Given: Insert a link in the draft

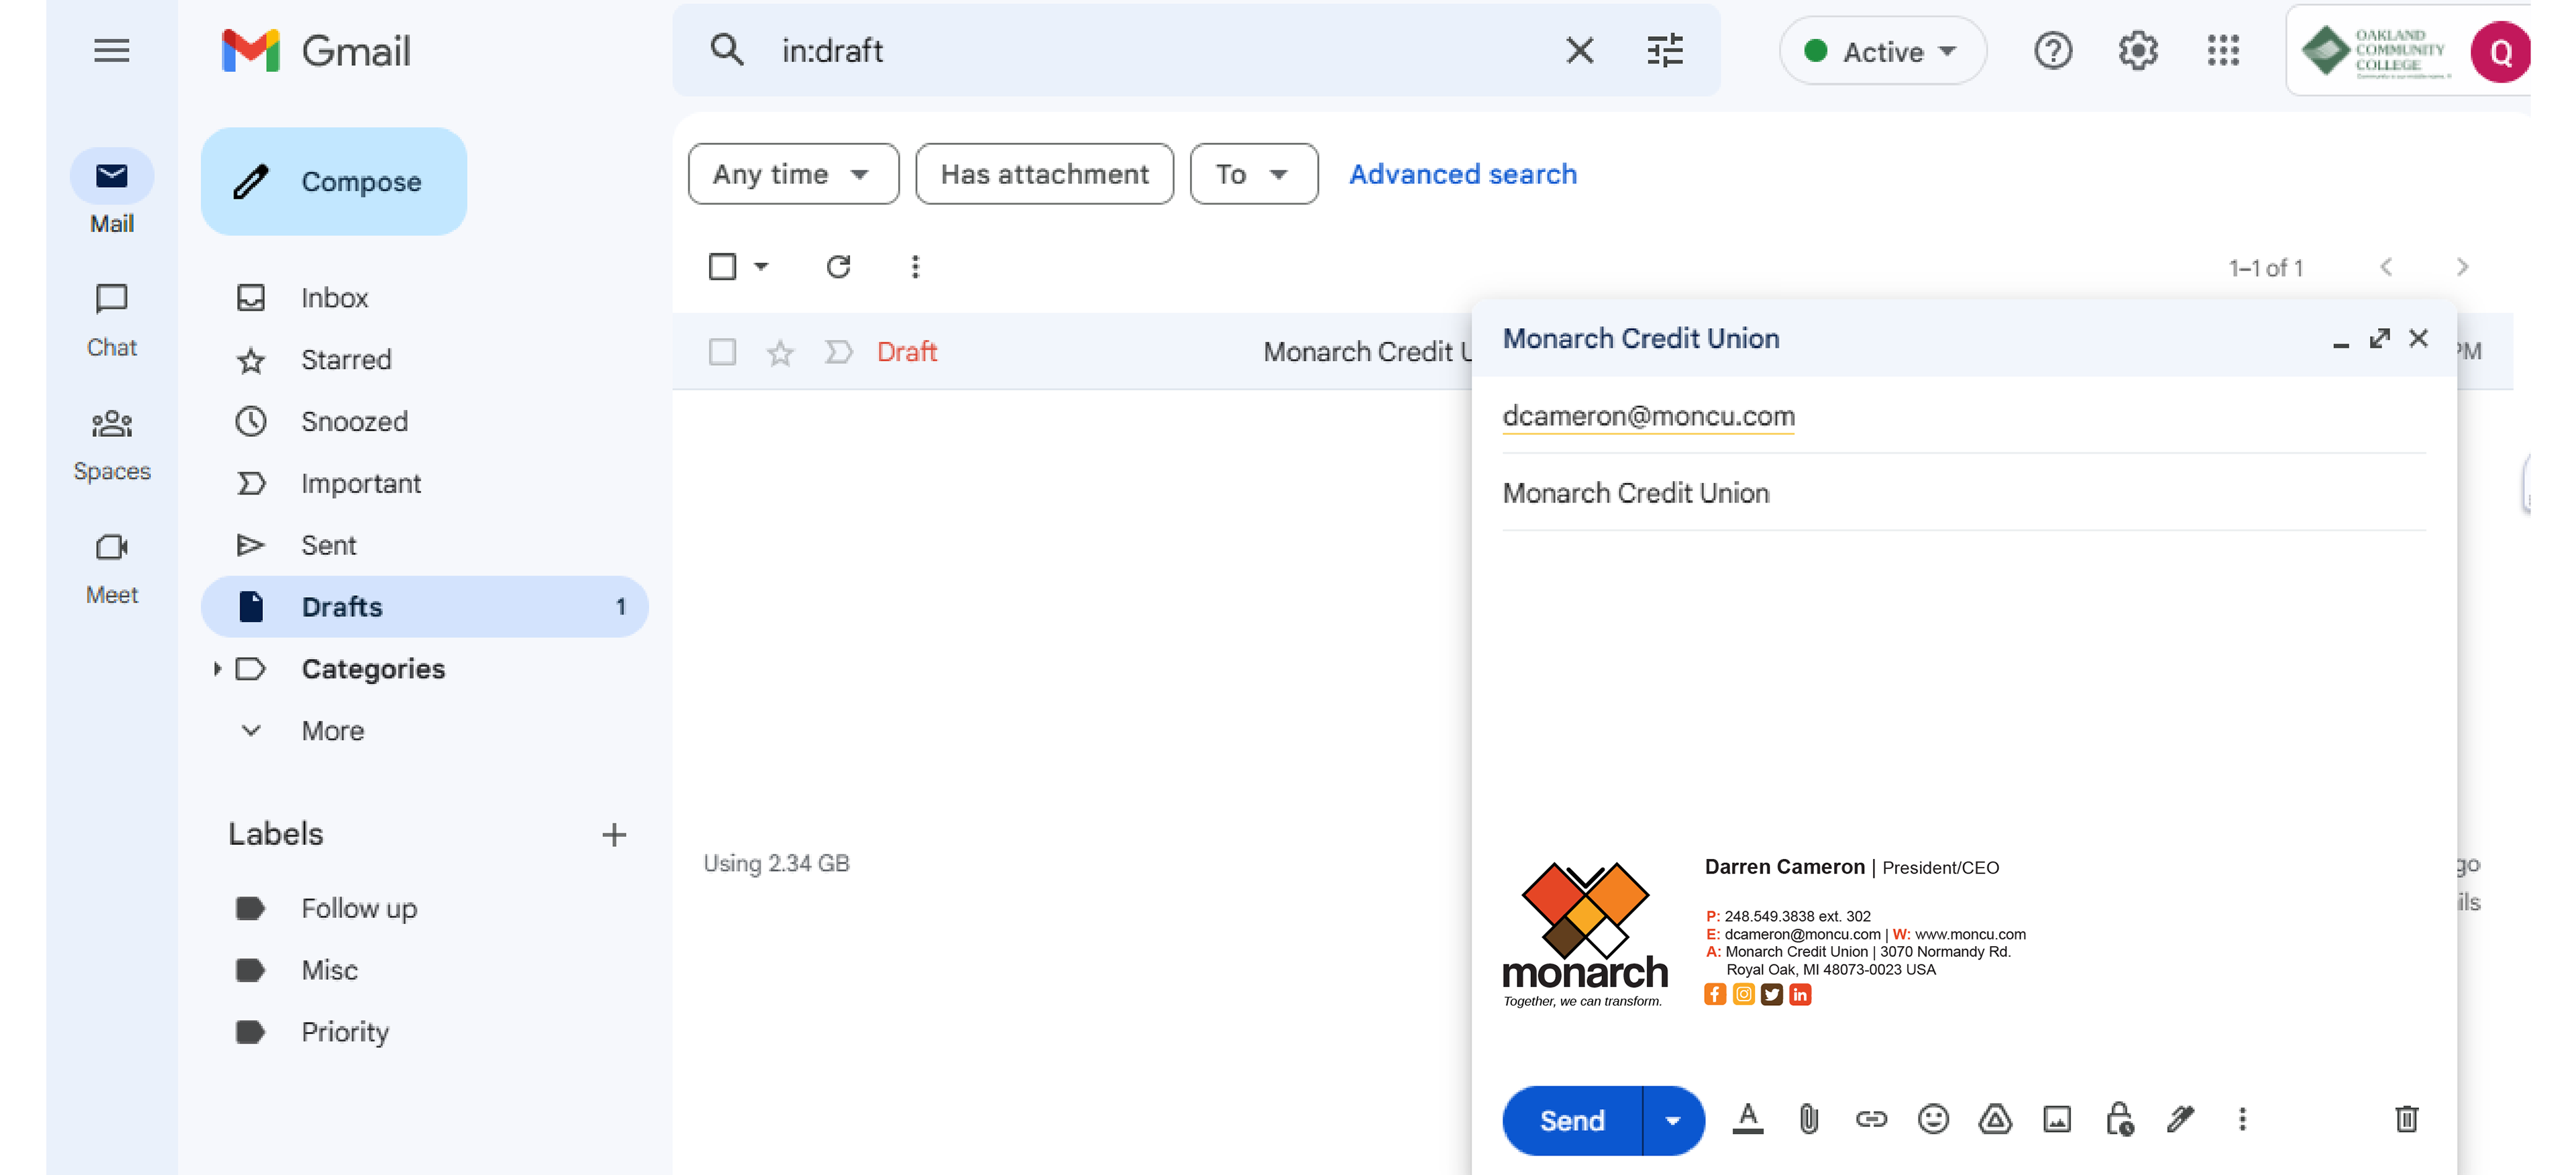Looking at the screenshot, I should [x=1871, y=1119].
